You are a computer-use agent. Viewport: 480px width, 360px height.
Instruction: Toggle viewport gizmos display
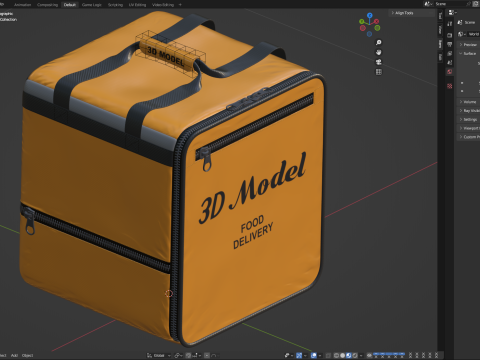(x=299, y=355)
